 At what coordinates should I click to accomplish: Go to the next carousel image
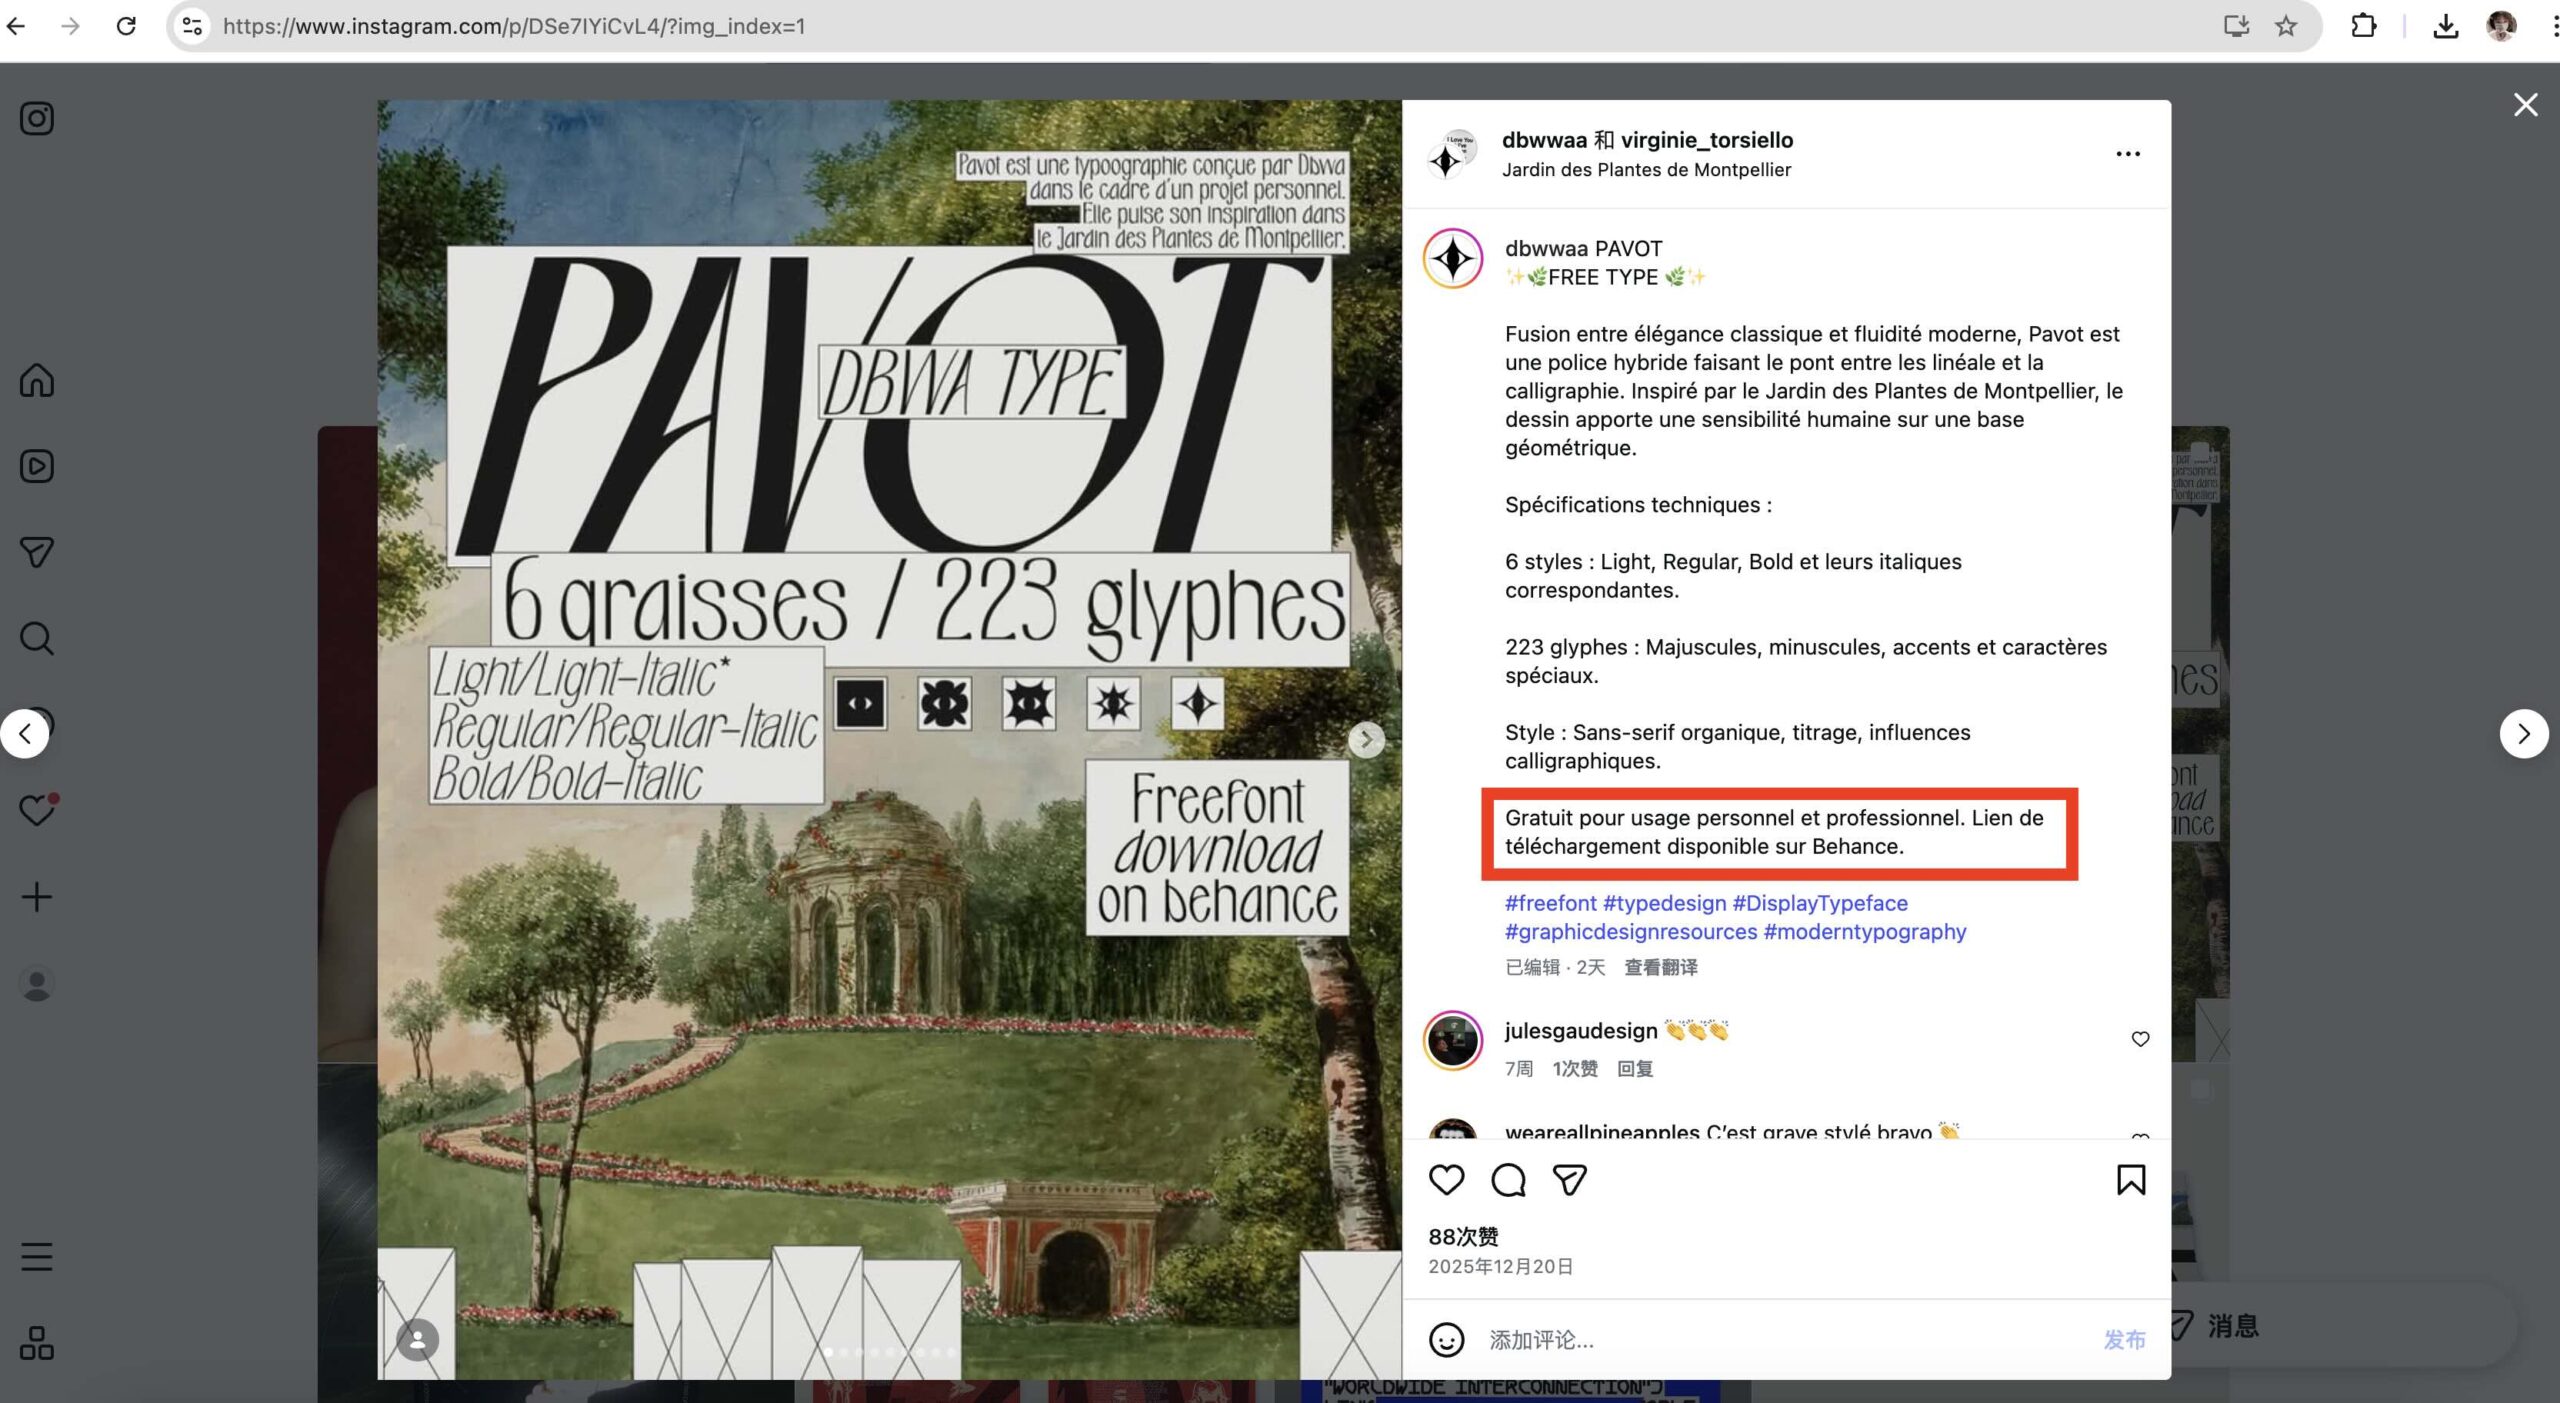tap(1366, 740)
